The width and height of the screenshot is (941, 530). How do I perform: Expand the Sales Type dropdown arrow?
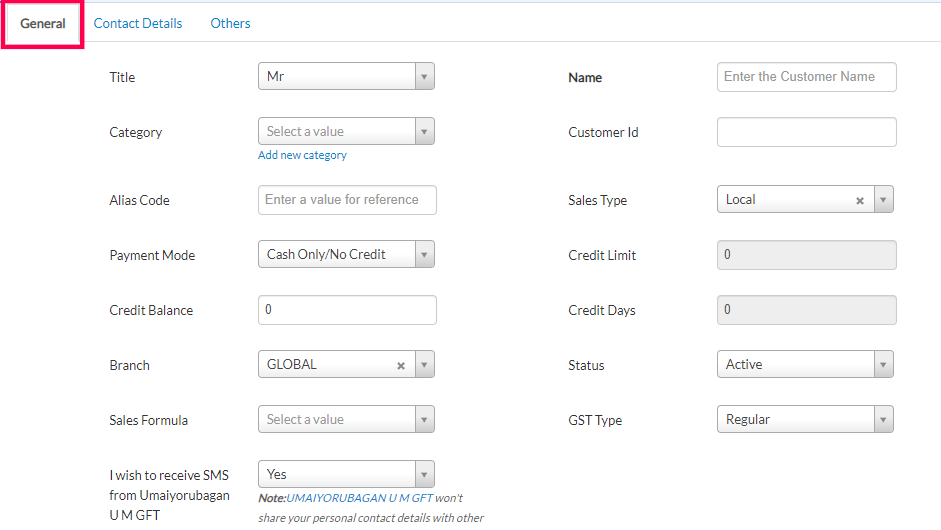[x=883, y=200]
